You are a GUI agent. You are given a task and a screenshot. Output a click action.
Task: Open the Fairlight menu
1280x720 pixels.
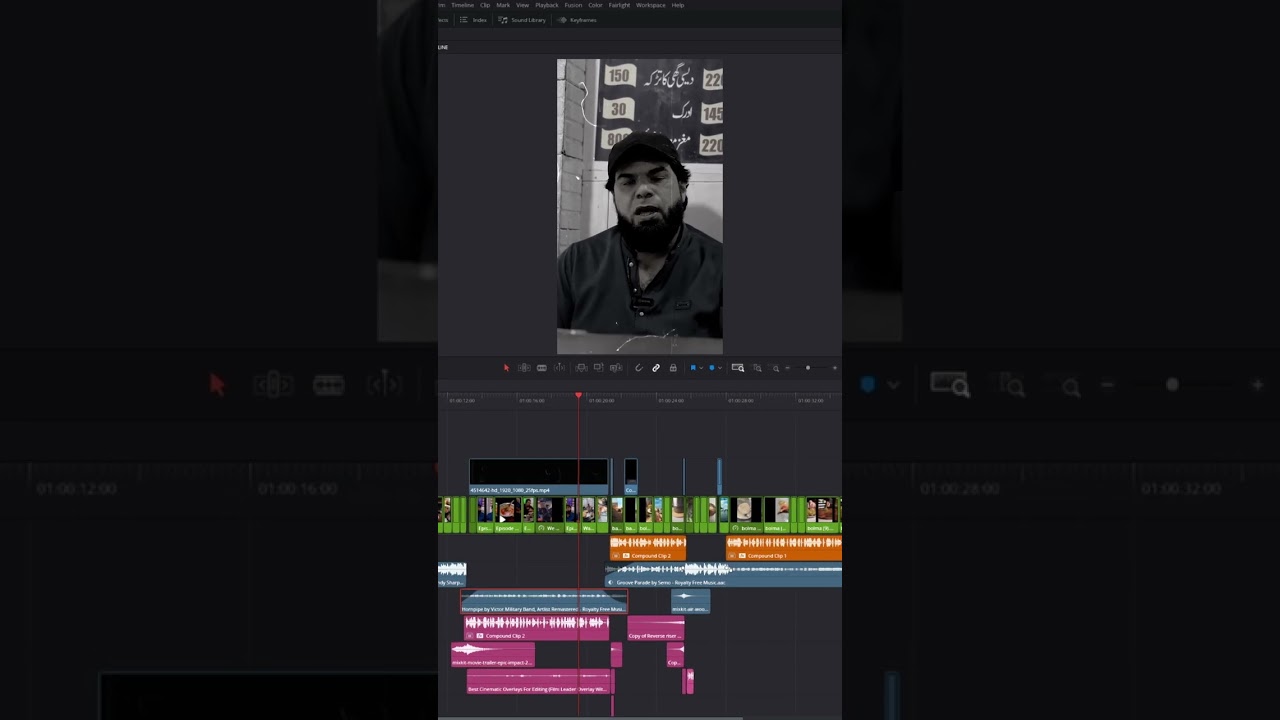(619, 5)
